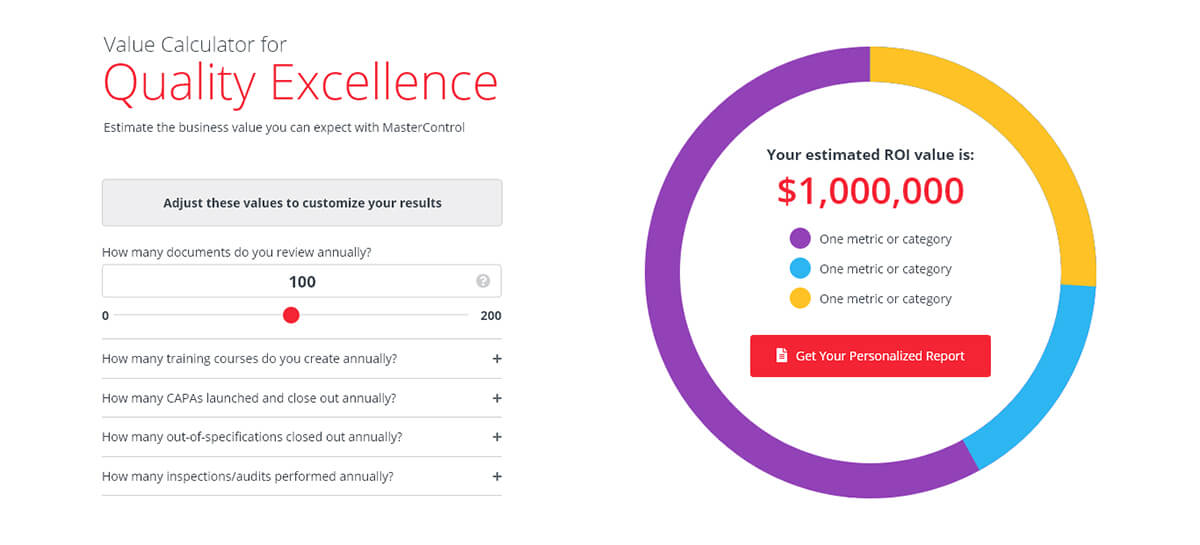Click the yellow legend dot
The image size is (1200, 545).
tap(800, 298)
